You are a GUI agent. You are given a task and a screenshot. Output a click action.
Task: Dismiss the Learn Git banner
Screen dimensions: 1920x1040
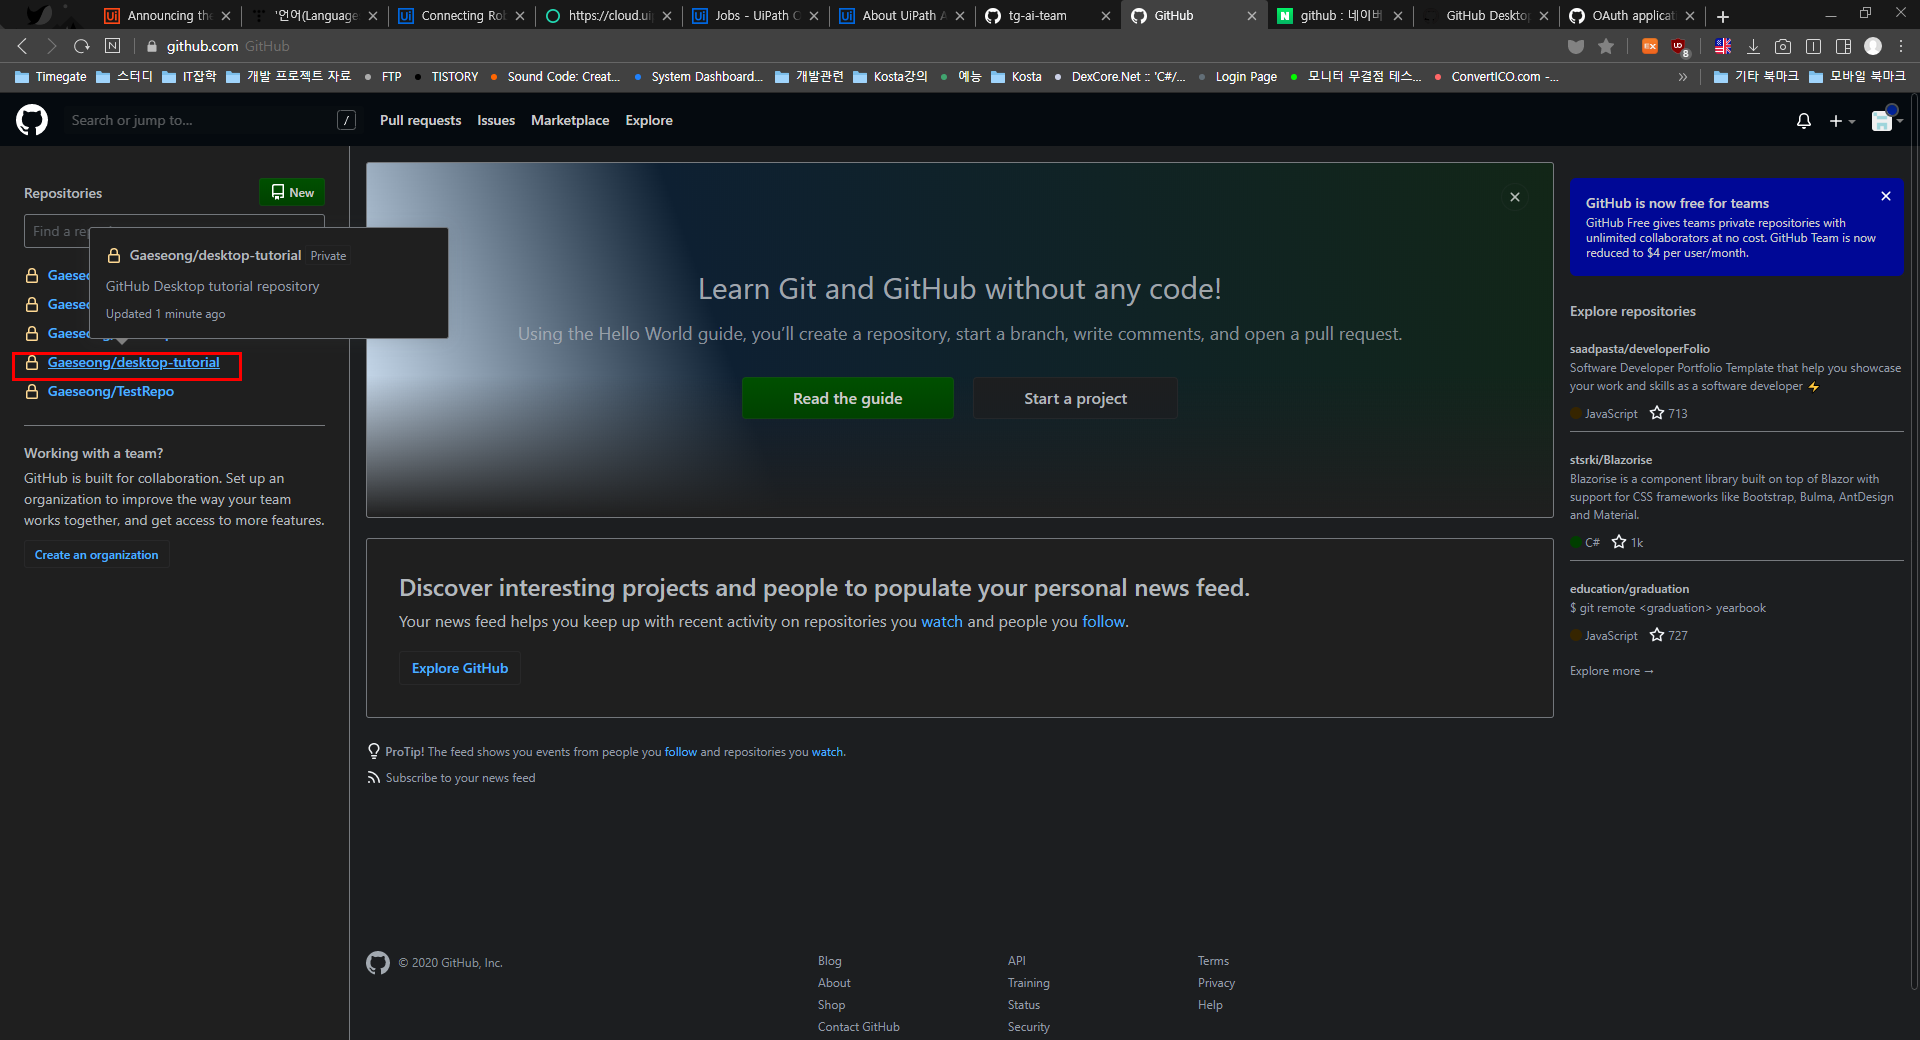[x=1515, y=197]
